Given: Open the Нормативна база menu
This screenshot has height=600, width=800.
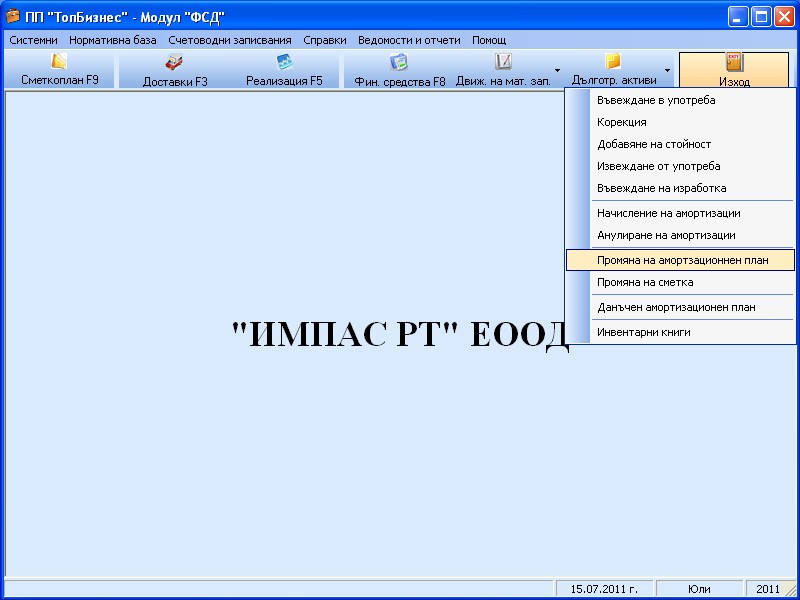Looking at the screenshot, I should pyautogui.click(x=113, y=40).
